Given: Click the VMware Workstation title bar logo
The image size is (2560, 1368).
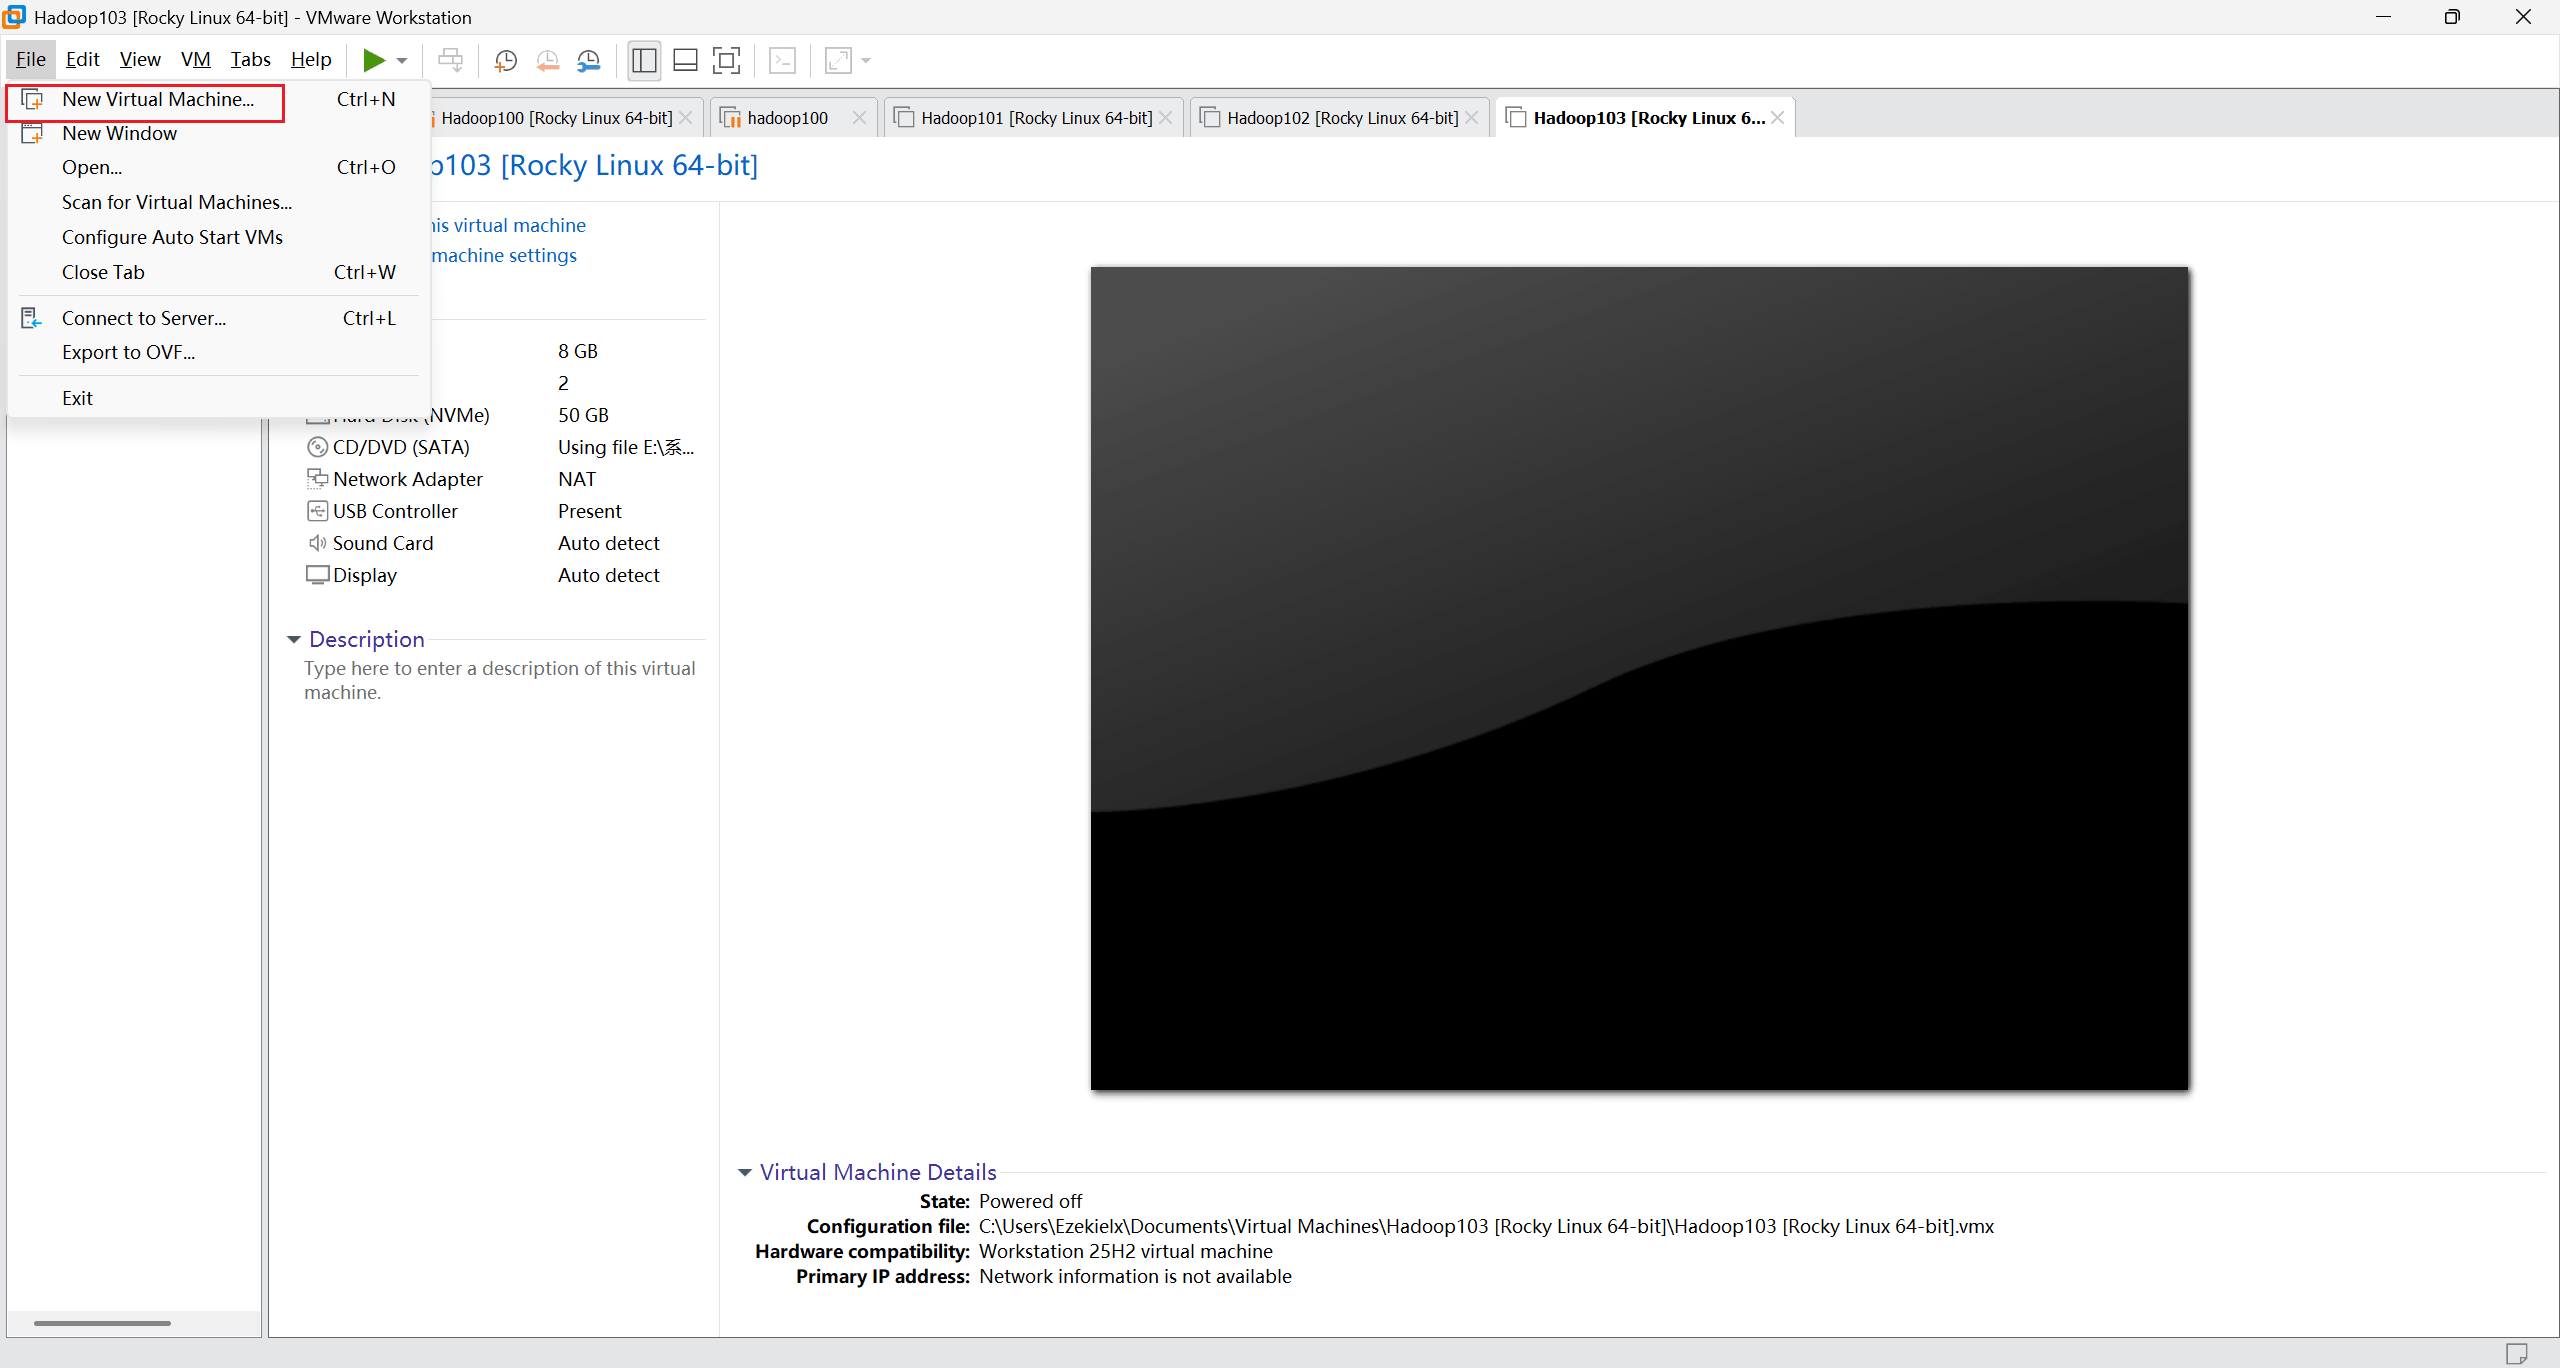Looking at the screenshot, I should 14,17.
